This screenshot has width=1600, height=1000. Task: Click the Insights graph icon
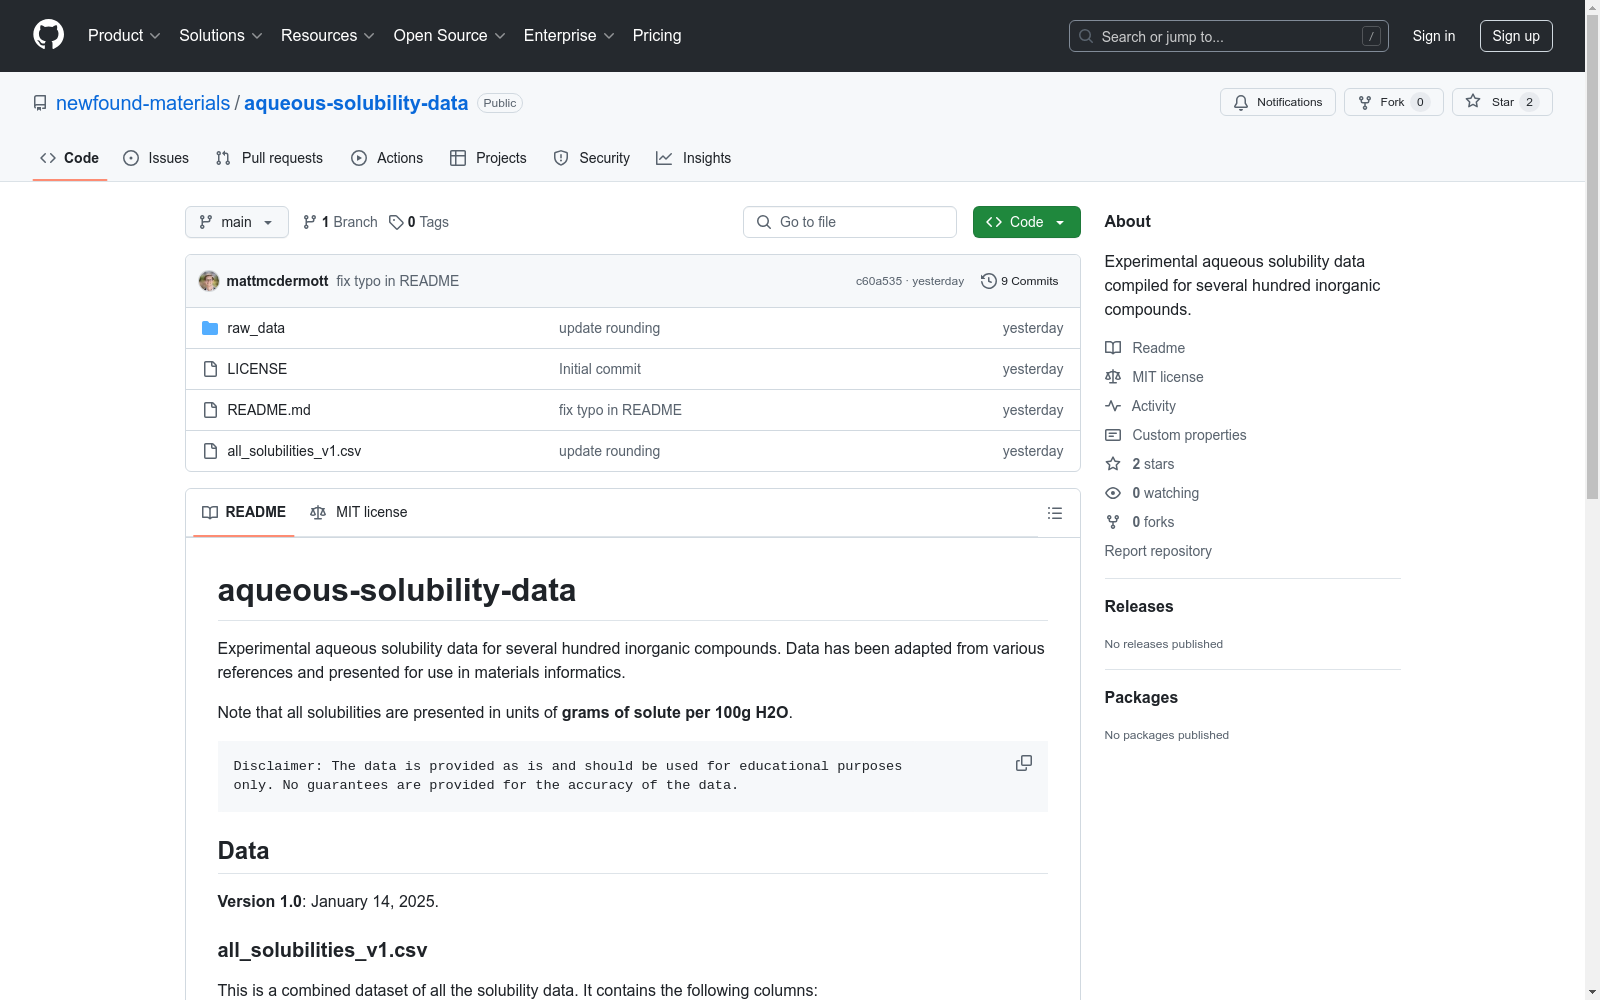click(664, 158)
